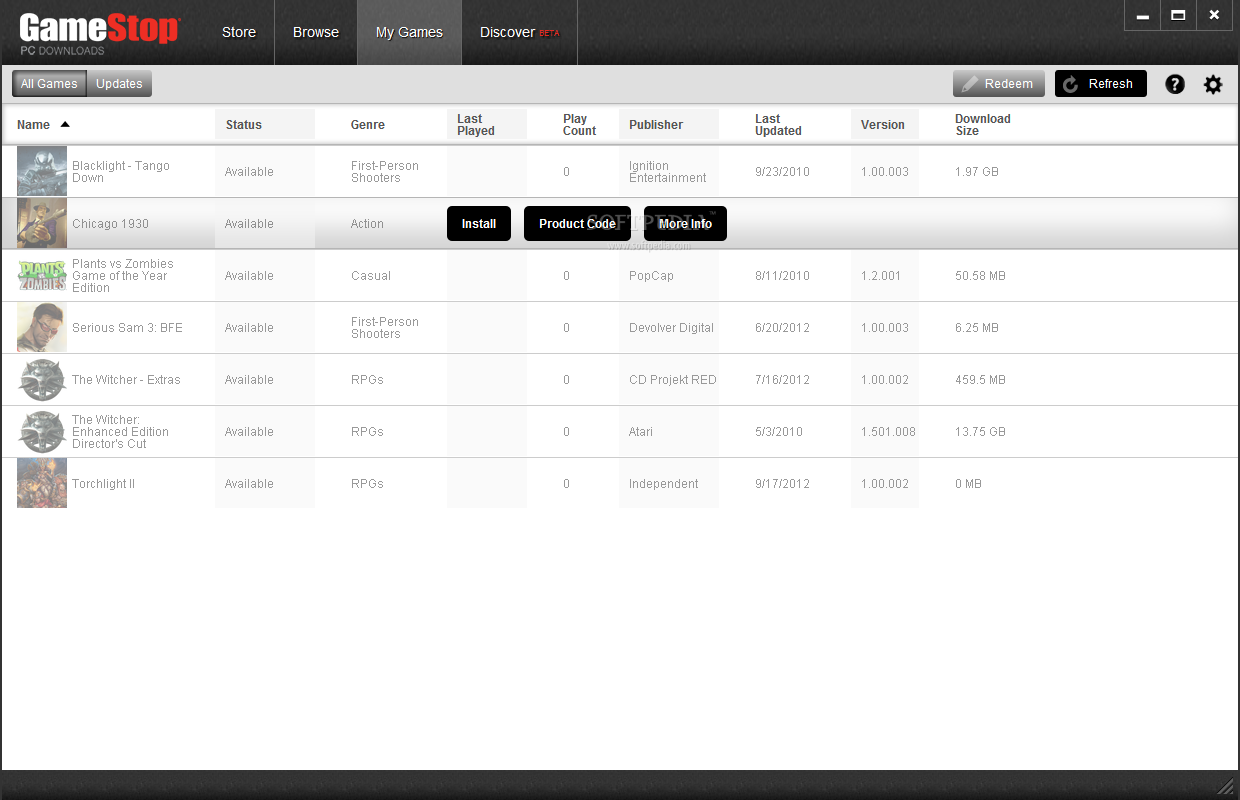Click the Redeem button

coord(999,84)
